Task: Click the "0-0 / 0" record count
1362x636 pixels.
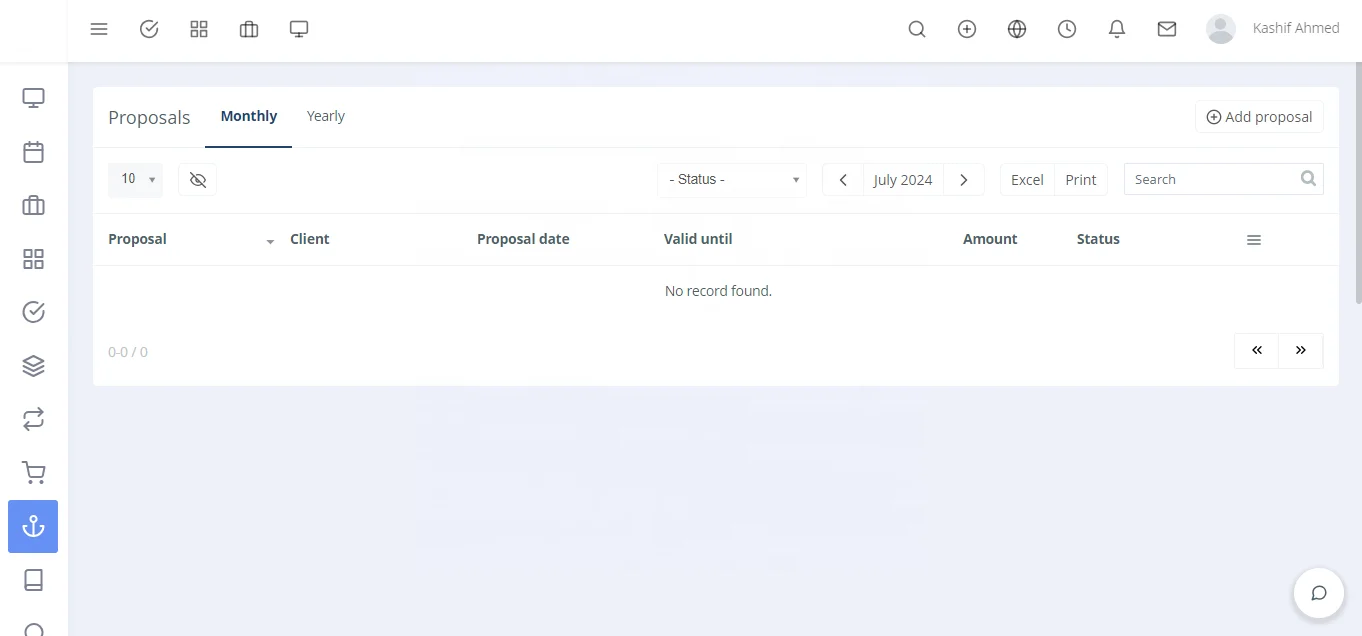Action: tap(128, 352)
